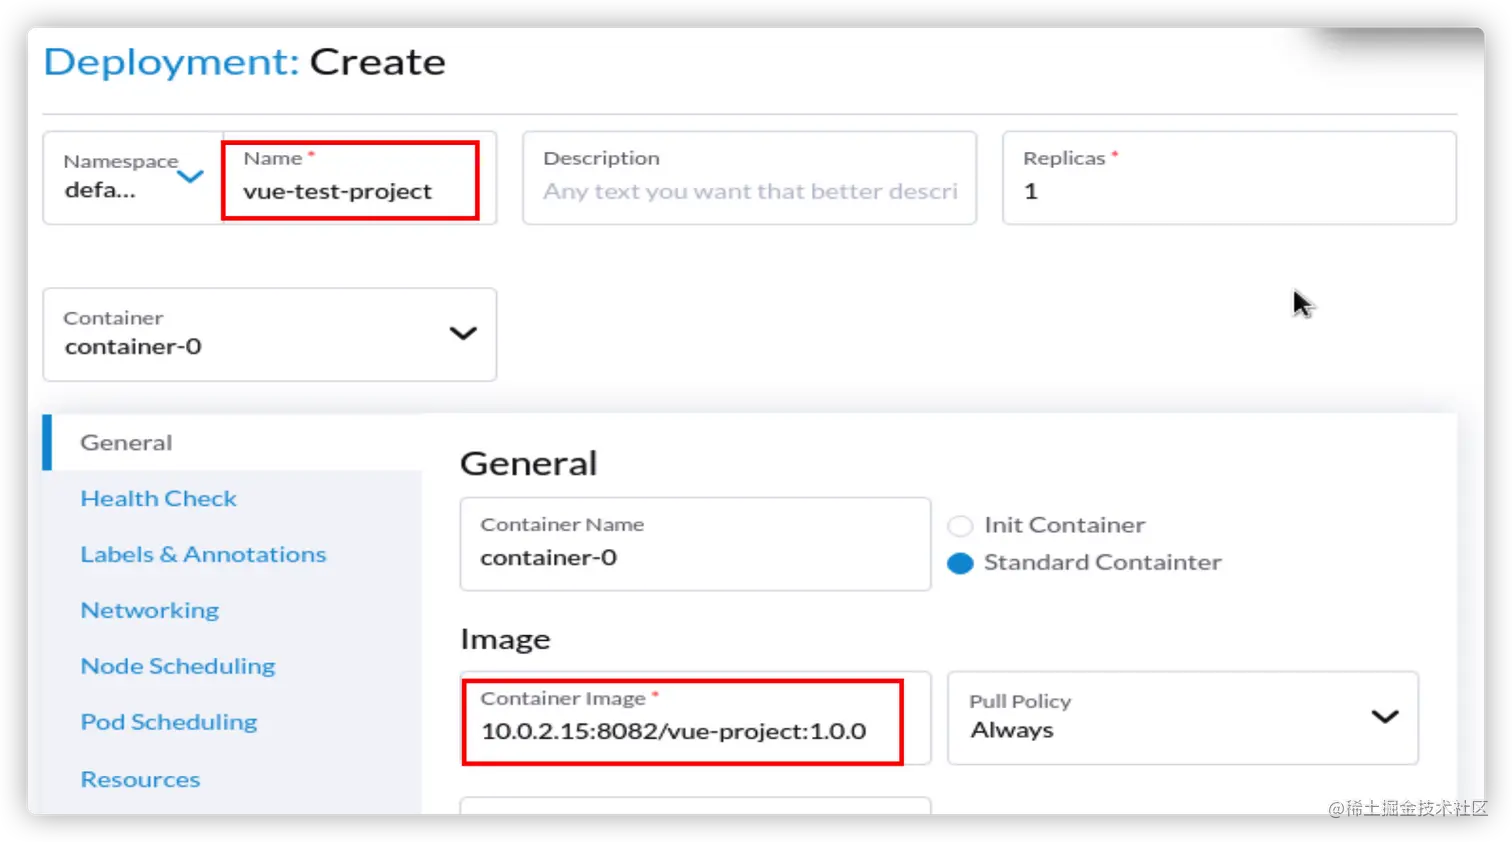The width and height of the screenshot is (1512, 842).
Task: Open the Health Check tab
Action: [158, 499]
